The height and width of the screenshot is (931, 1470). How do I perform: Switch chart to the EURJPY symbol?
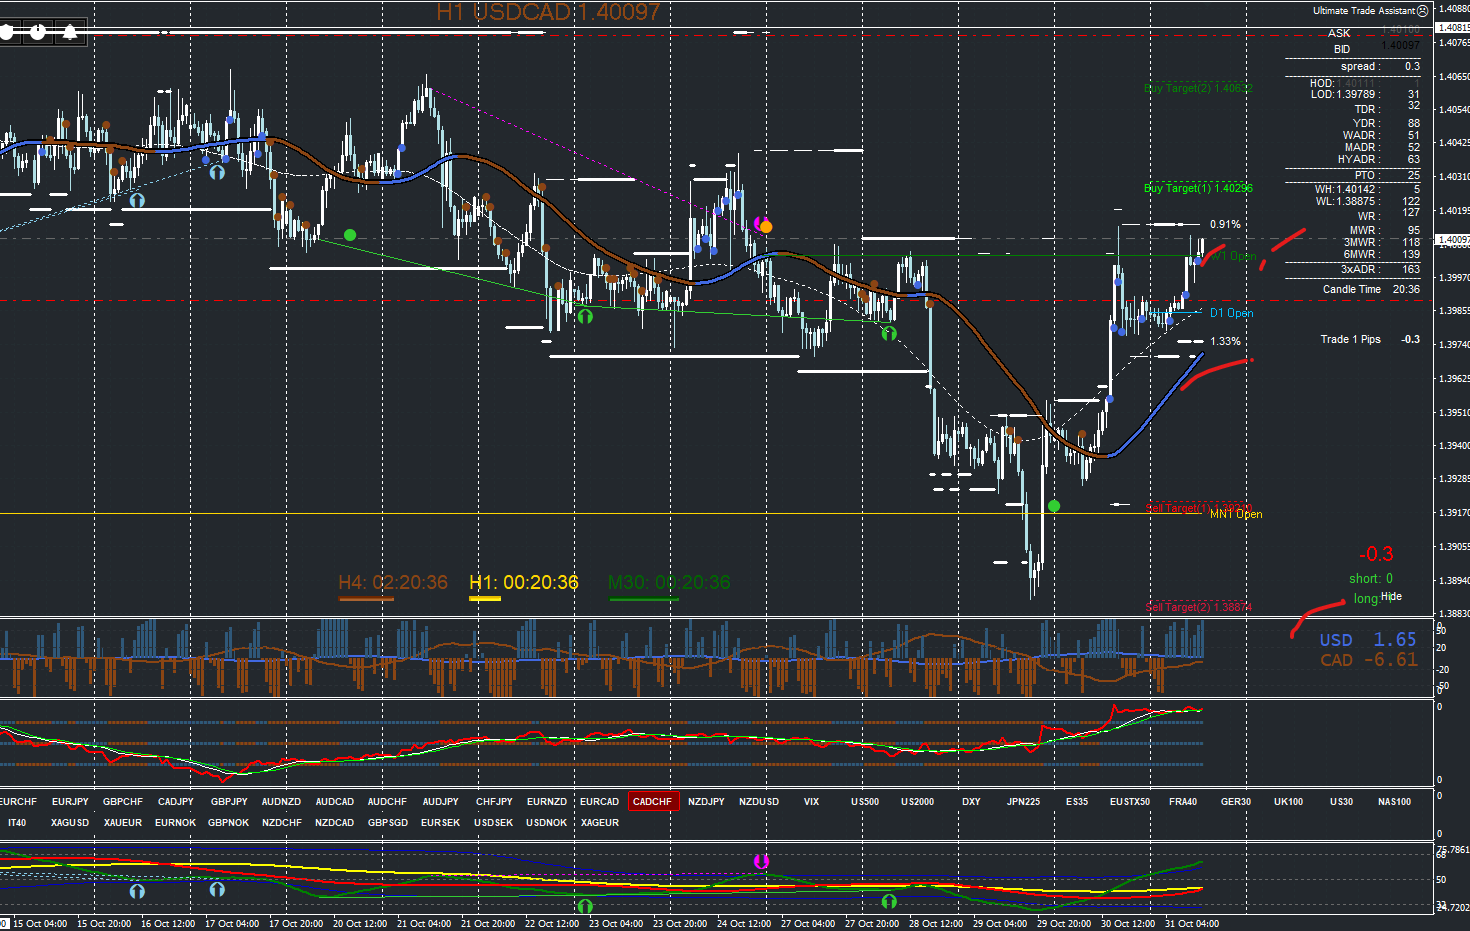pos(70,801)
